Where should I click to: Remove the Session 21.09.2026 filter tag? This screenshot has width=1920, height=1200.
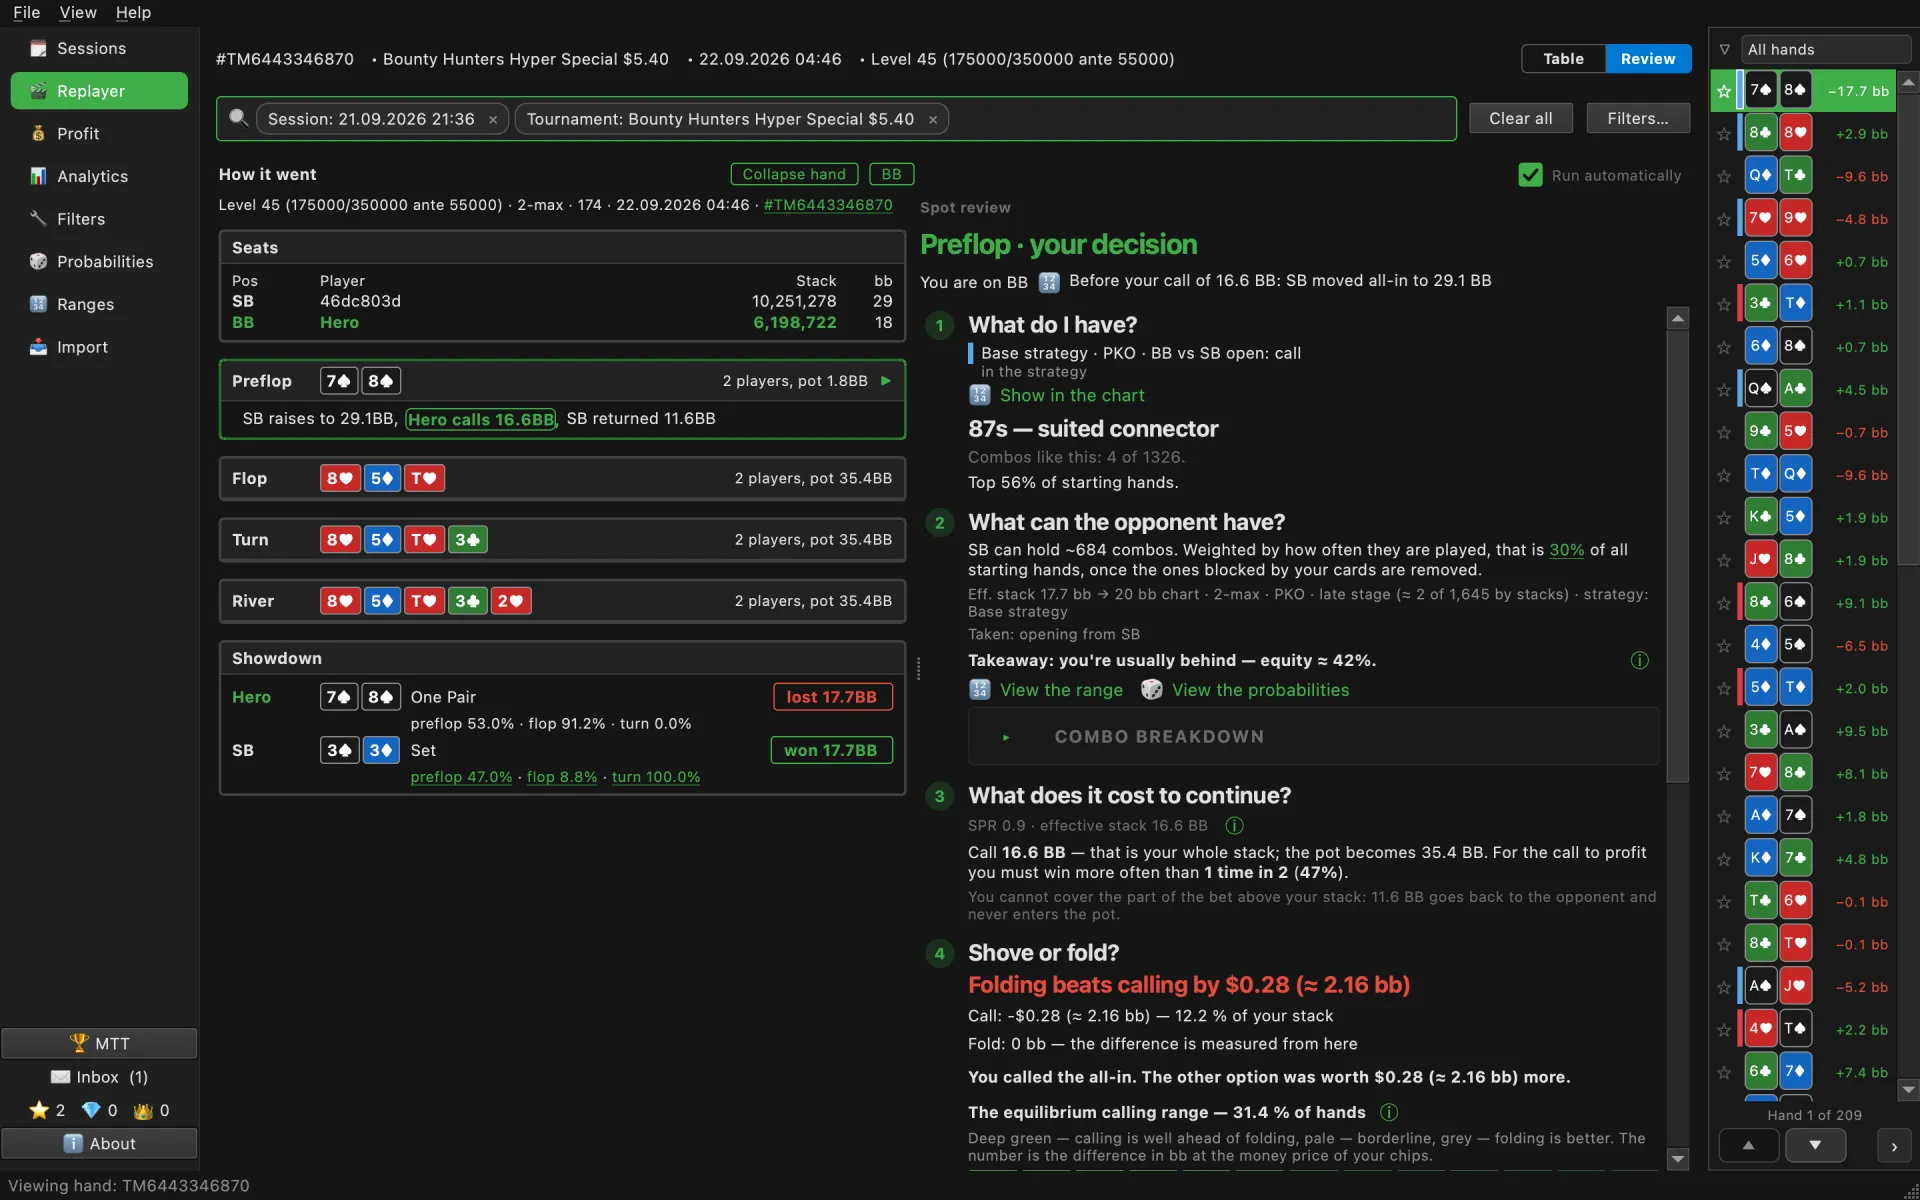point(493,119)
